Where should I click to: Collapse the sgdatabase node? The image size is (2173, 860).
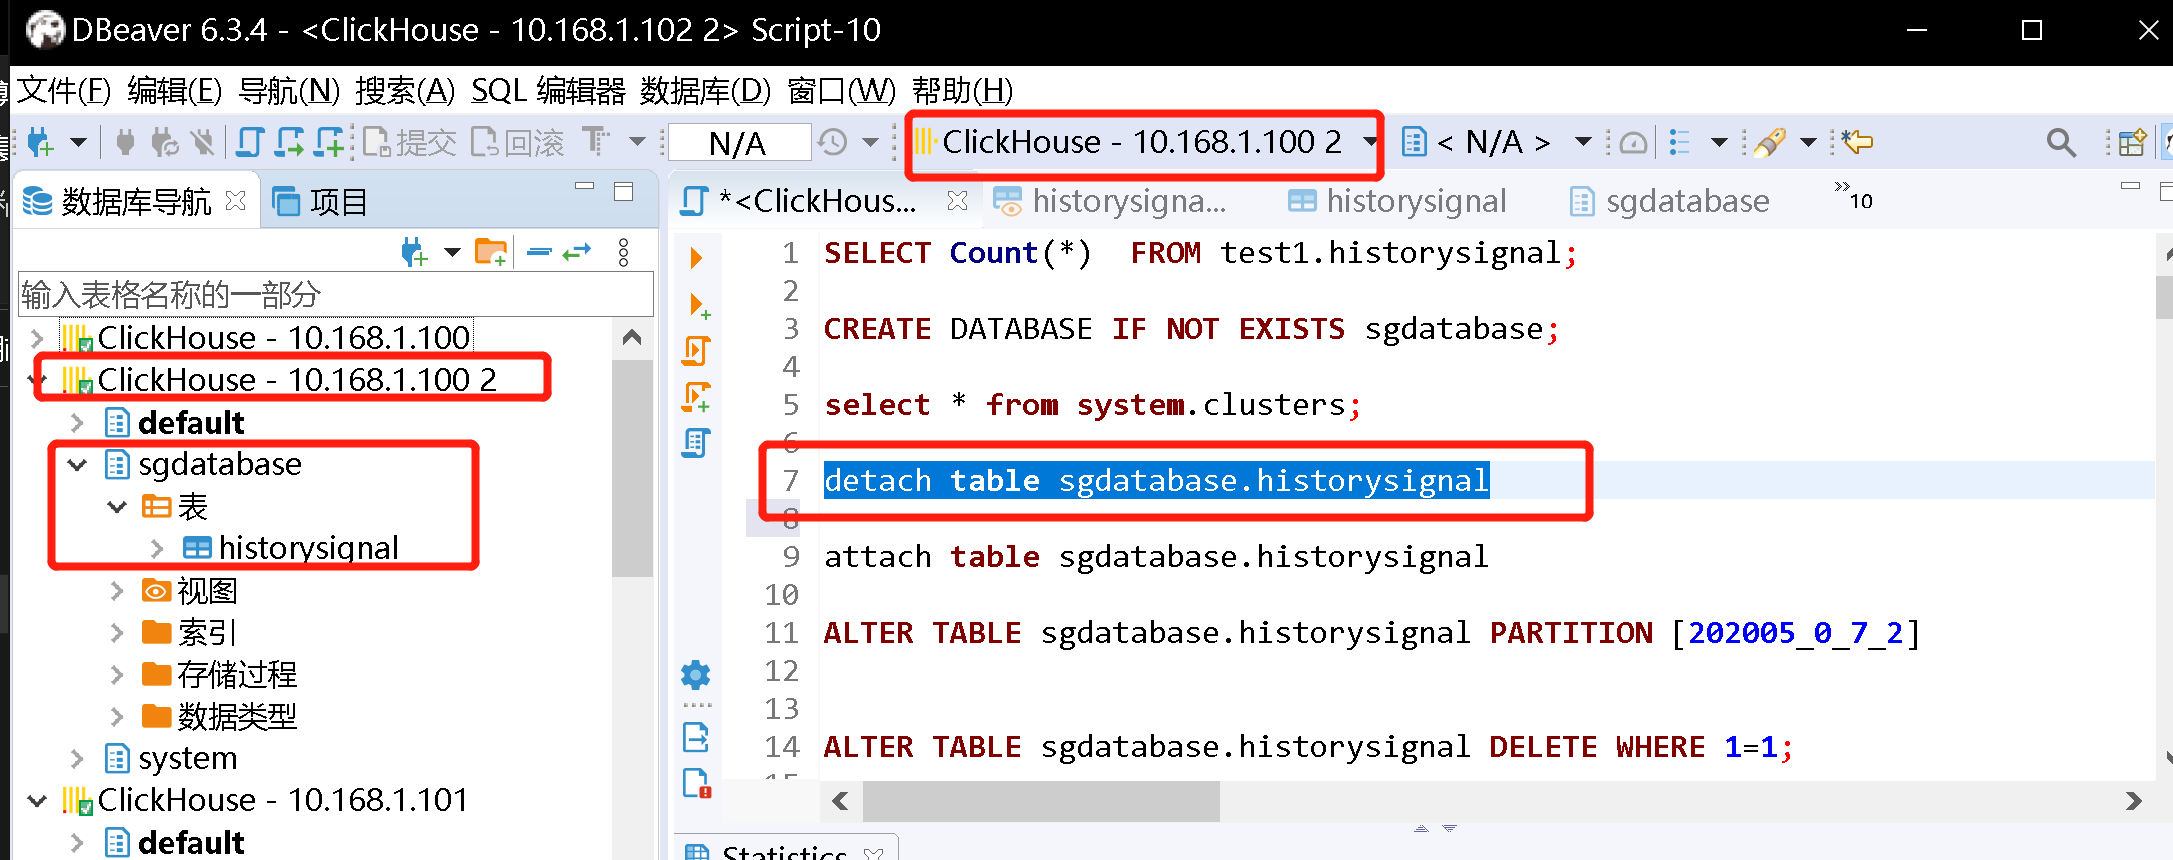[x=77, y=464]
